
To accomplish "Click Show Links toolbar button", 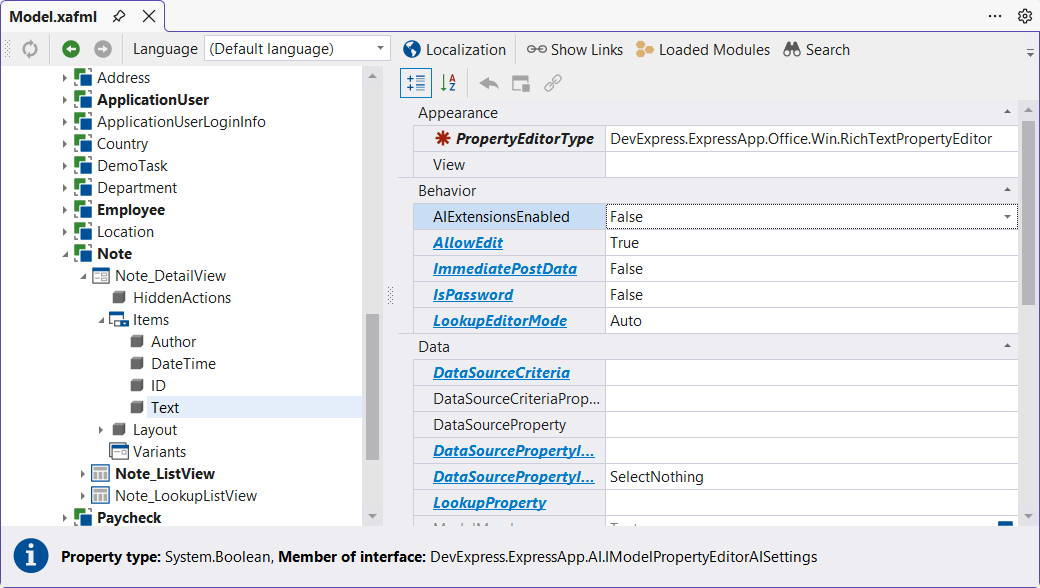I will click(x=574, y=50).
